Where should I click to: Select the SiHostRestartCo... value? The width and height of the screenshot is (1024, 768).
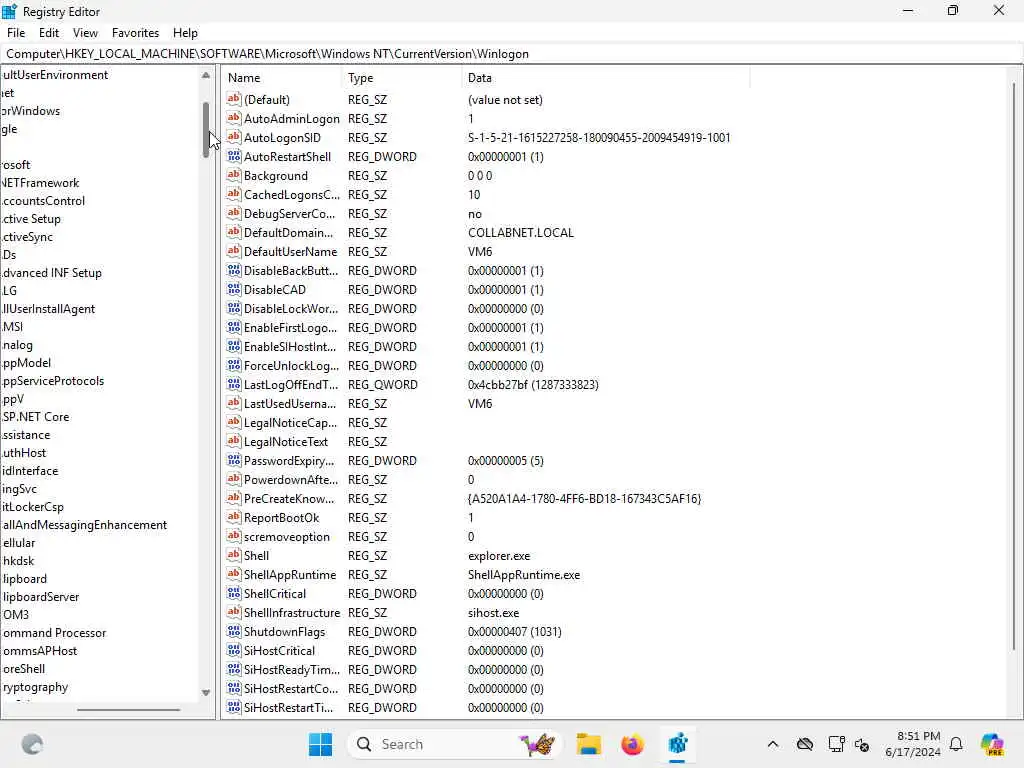click(x=291, y=688)
